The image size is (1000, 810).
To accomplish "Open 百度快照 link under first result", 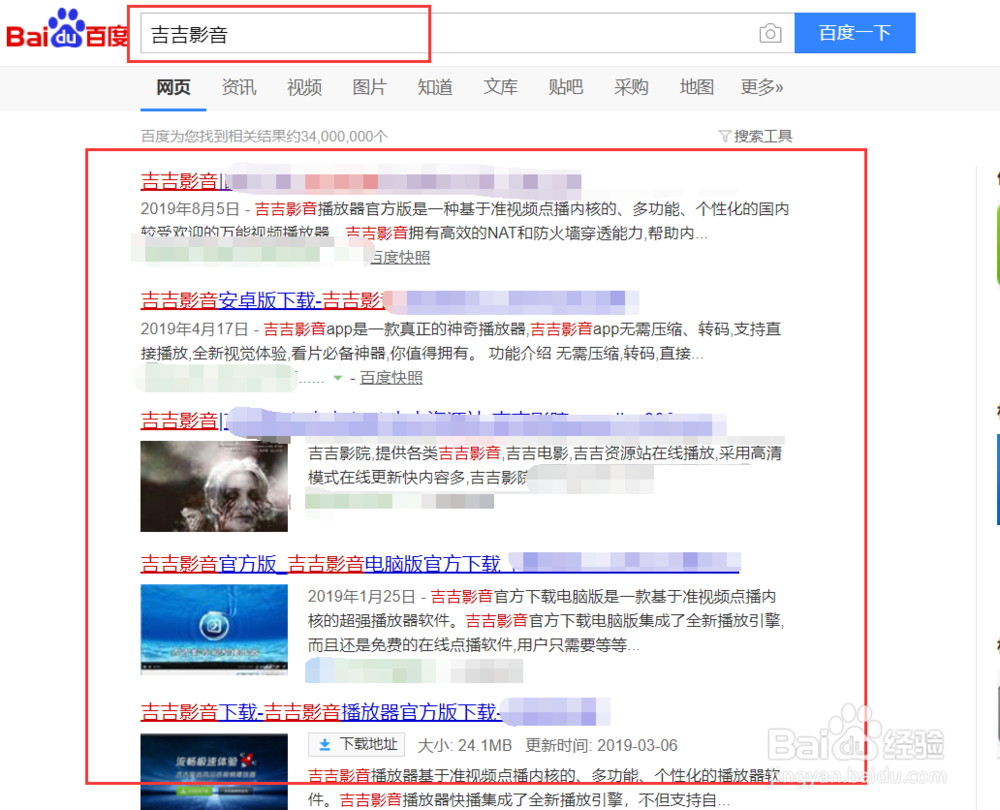I will (x=401, y=257).
